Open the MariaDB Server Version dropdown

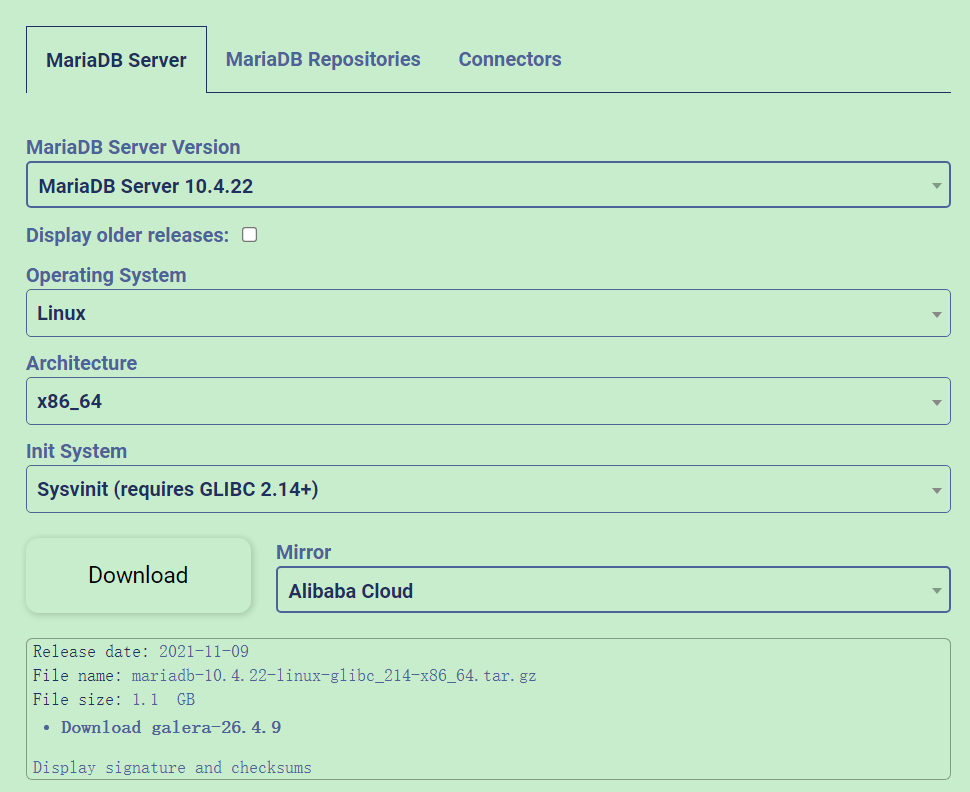[488, 185]
